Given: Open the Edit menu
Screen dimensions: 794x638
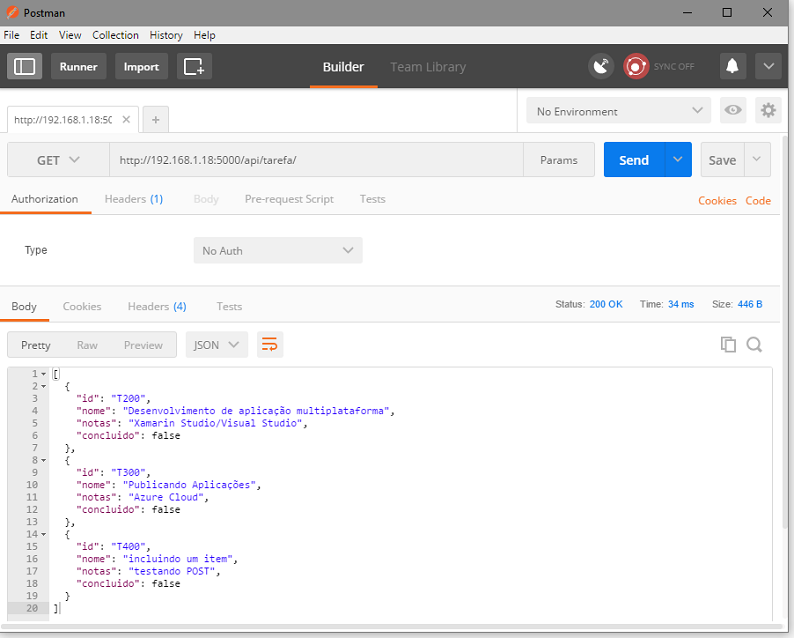Looking at the screenshot, I should (x=38, y=35).
